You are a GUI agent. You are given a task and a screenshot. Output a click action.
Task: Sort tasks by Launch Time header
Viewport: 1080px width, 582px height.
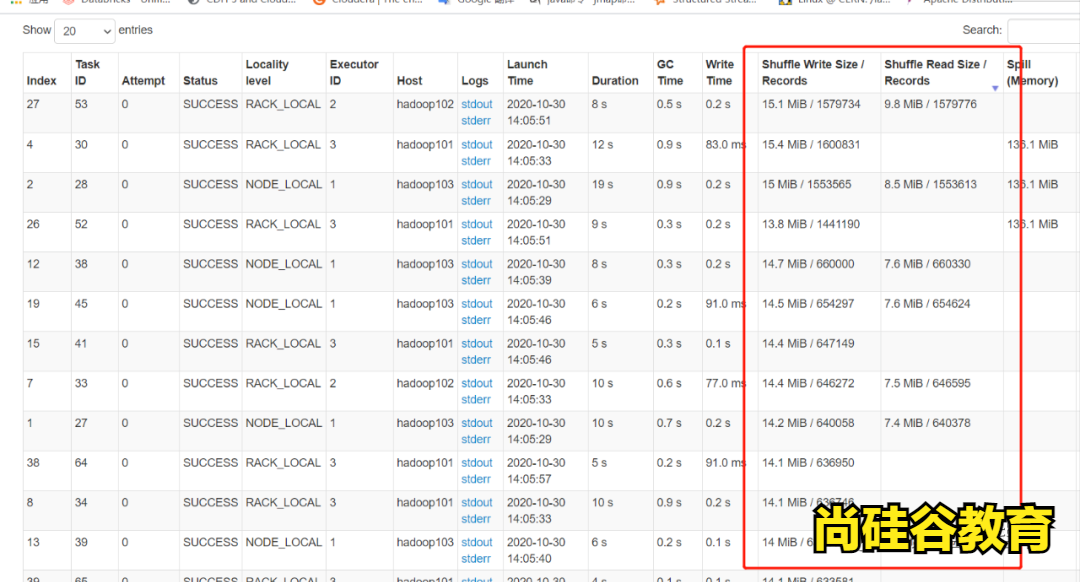[527, 73]
